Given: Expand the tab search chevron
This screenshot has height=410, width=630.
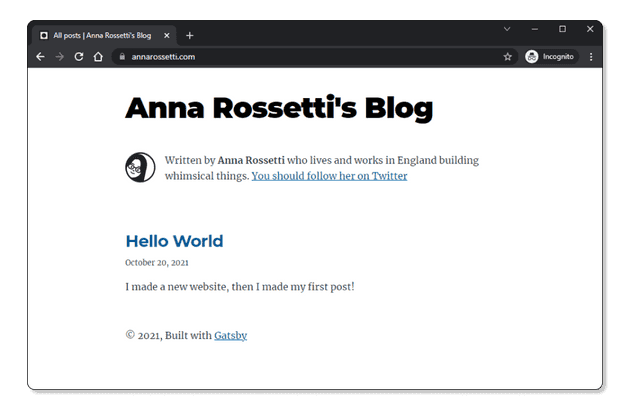Looking at the screenshot, I should tap(507, 29).
